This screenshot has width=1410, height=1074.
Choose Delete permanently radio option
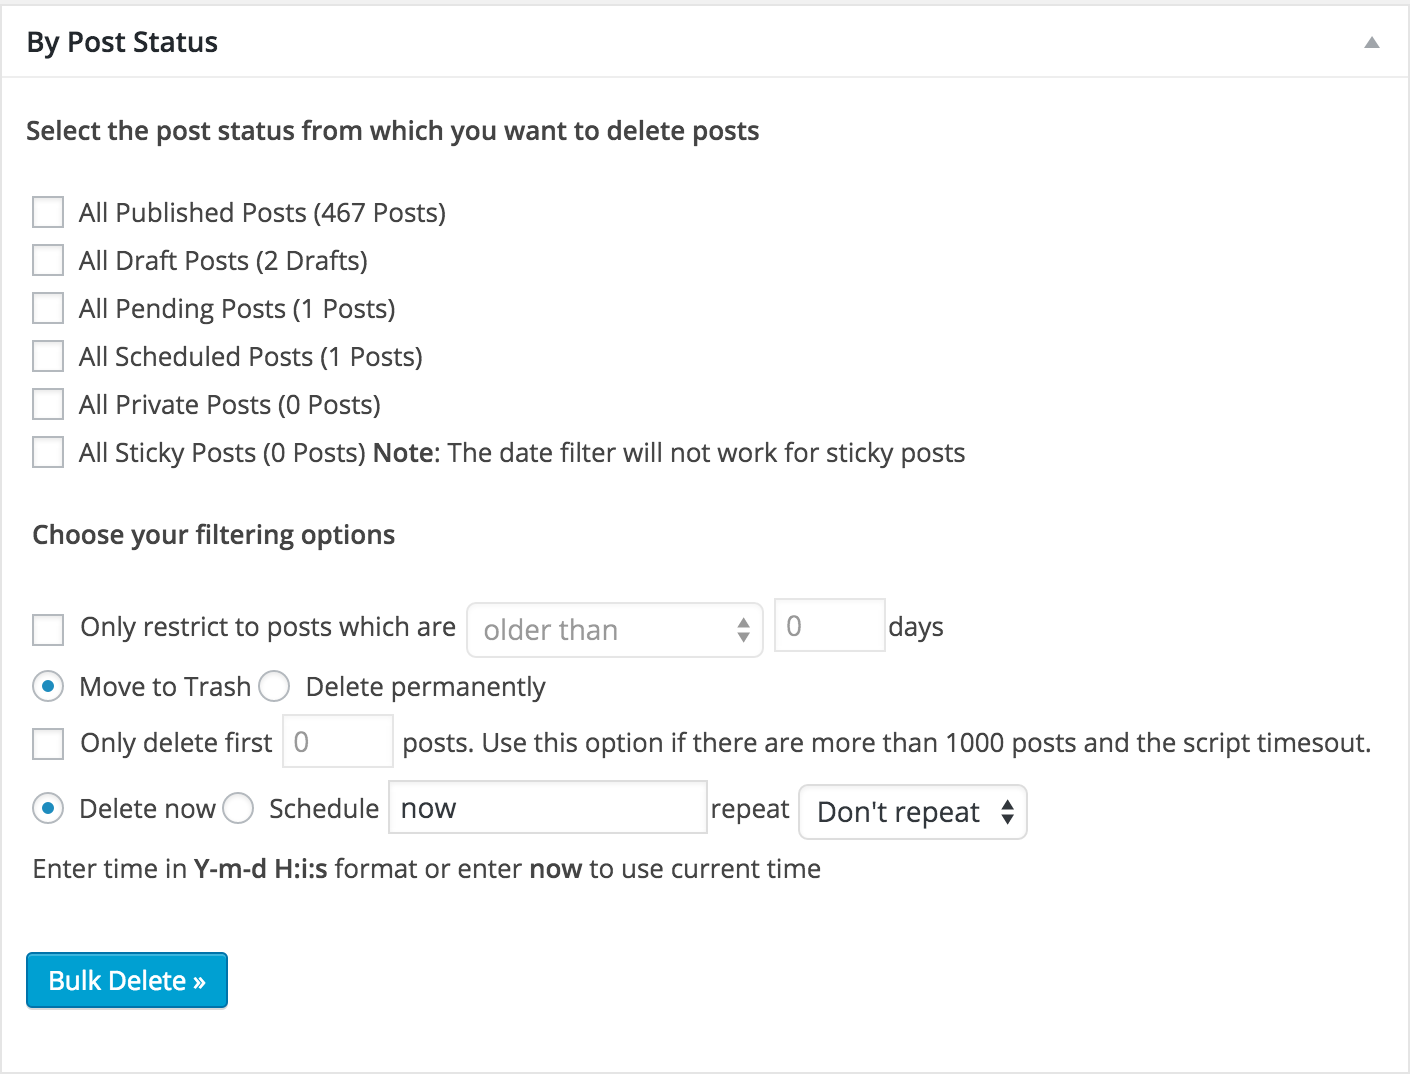point(274,687)
